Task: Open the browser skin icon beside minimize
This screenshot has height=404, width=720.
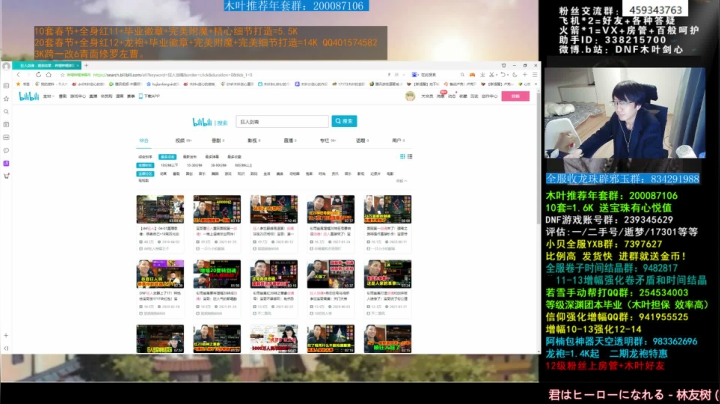Action: [504, 66]
